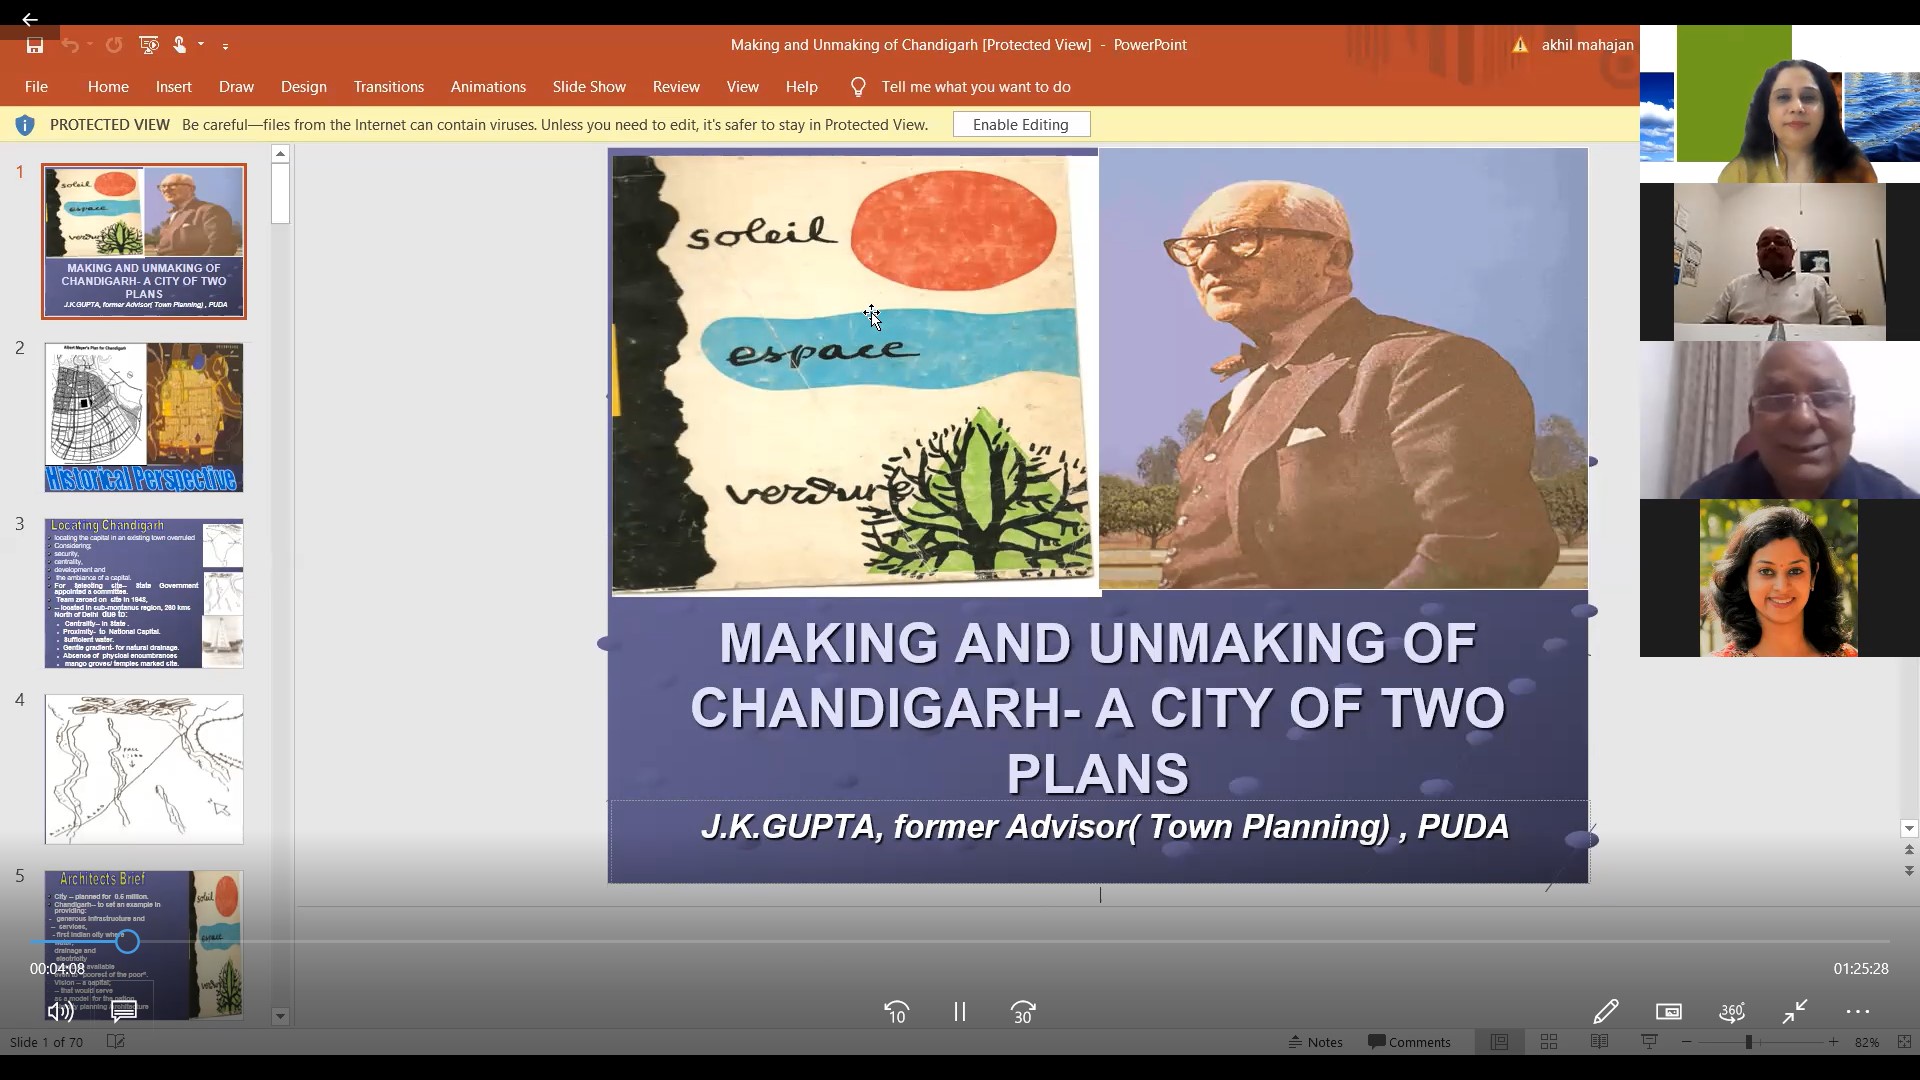Viewport: 1920px width, 1080px height.
Task: Open the more meeting options ellipsis menu
Action: point(1858,1012)
